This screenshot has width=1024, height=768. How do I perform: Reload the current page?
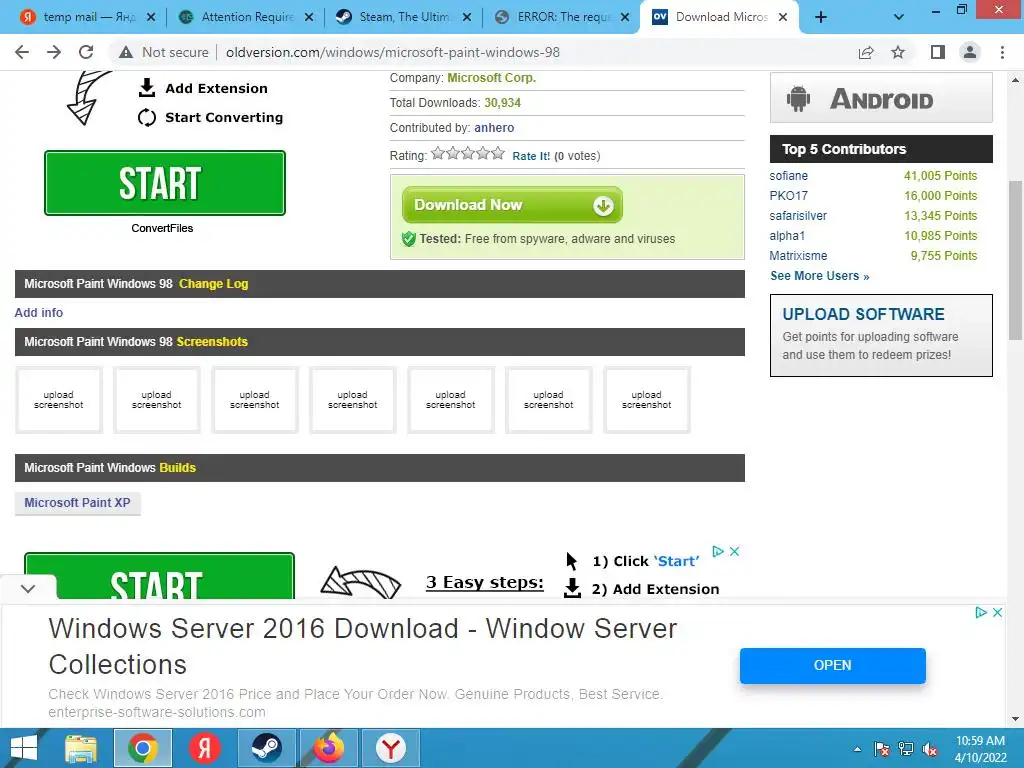(86, 52)
